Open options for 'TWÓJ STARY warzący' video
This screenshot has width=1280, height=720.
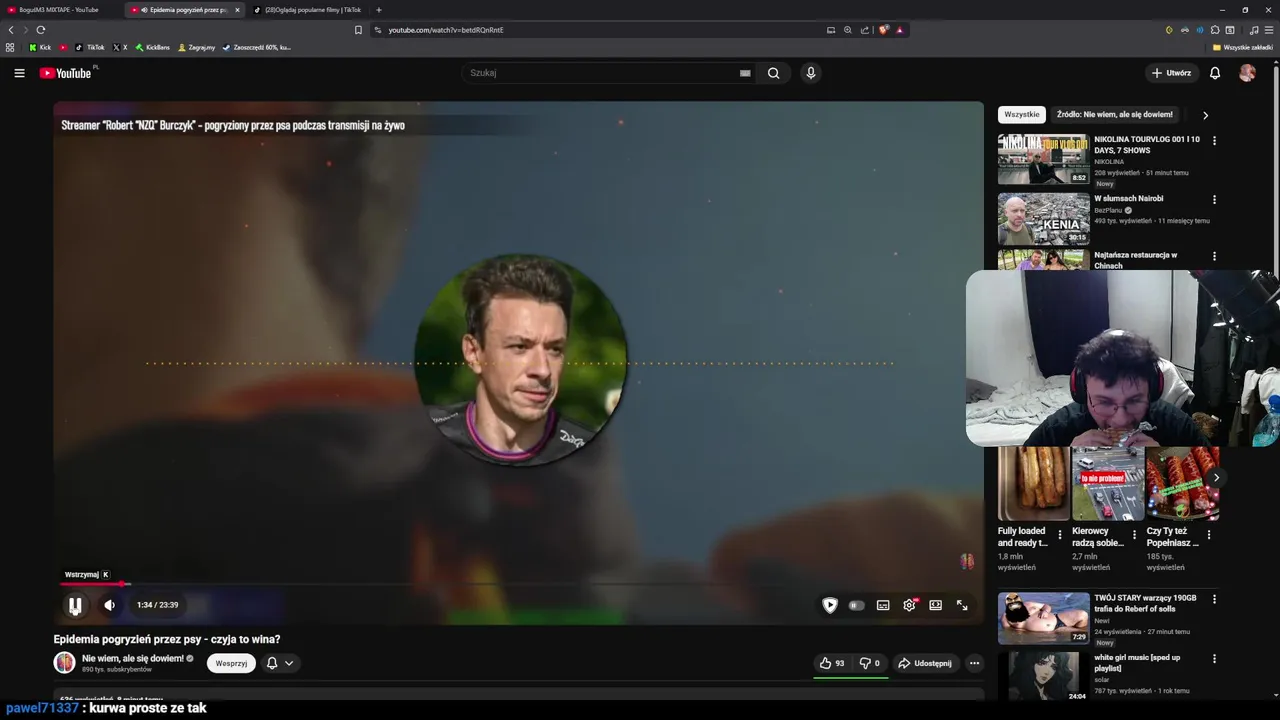pos(1215,599)
